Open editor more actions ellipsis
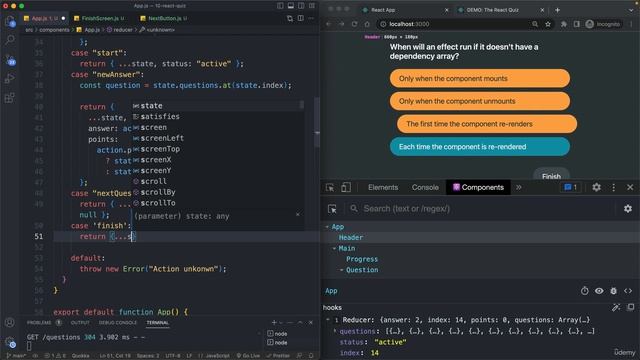This screenshot has height=360, width=640. pos(311,18)
